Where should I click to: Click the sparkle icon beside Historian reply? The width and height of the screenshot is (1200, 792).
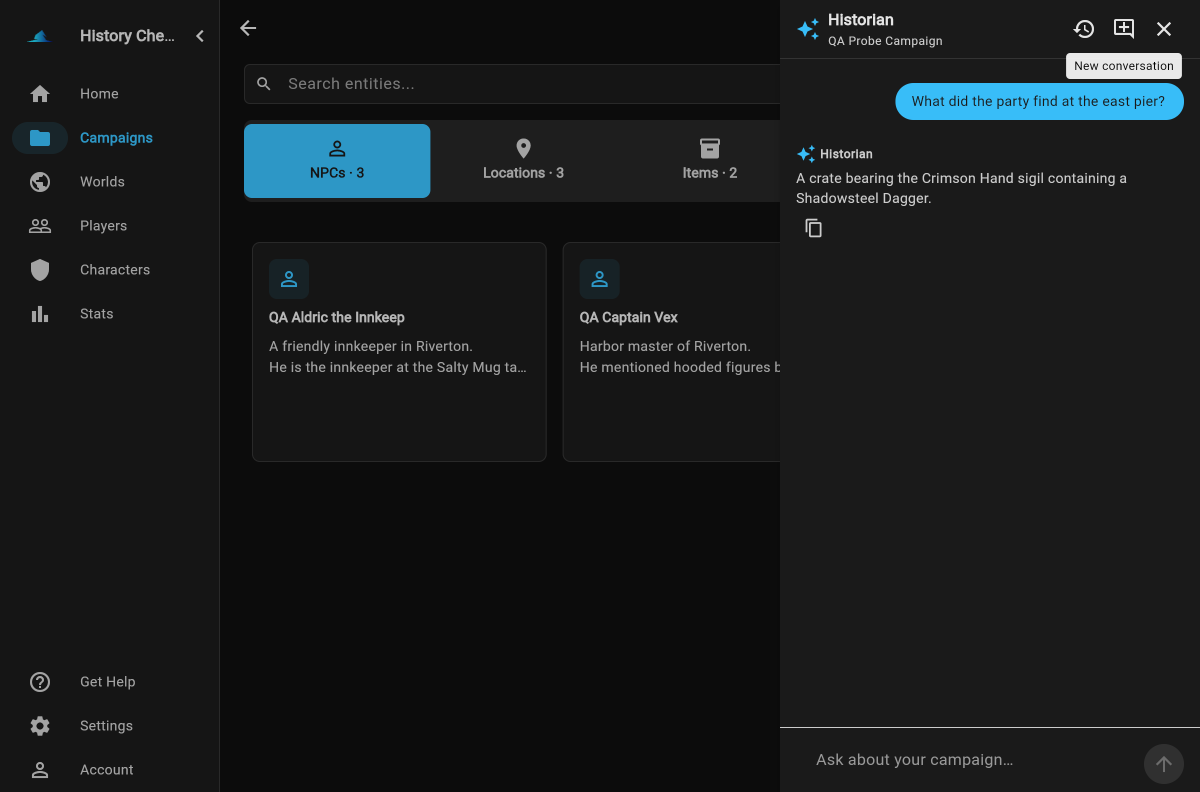(806, 154)
